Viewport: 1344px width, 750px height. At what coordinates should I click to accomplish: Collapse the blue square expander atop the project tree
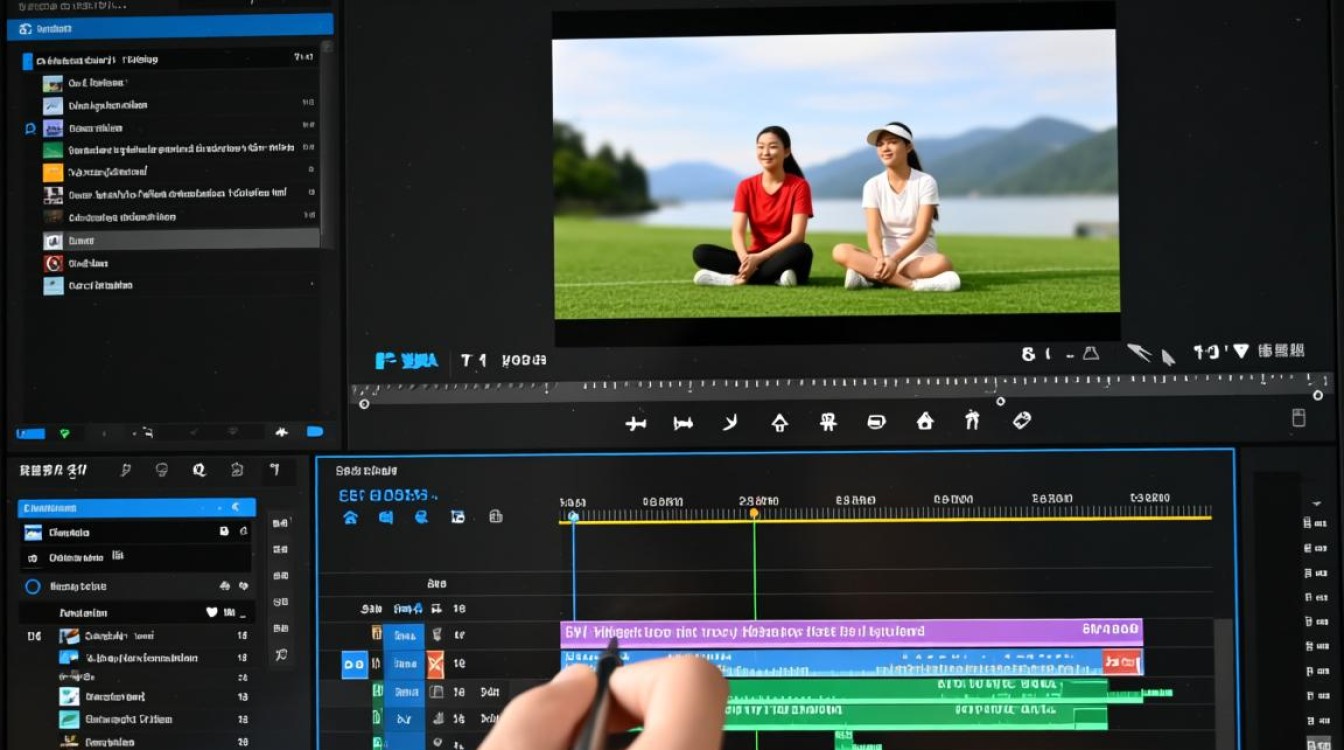(x=27, y=60)
